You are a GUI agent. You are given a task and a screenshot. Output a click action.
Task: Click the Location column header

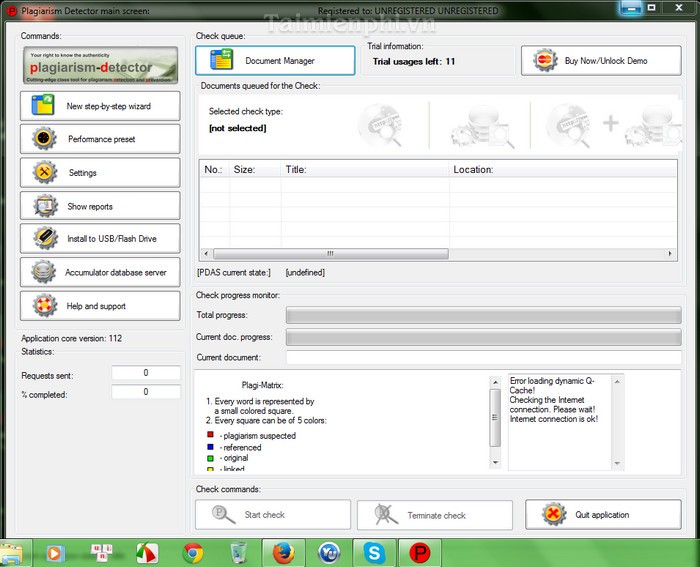point(565,170)
